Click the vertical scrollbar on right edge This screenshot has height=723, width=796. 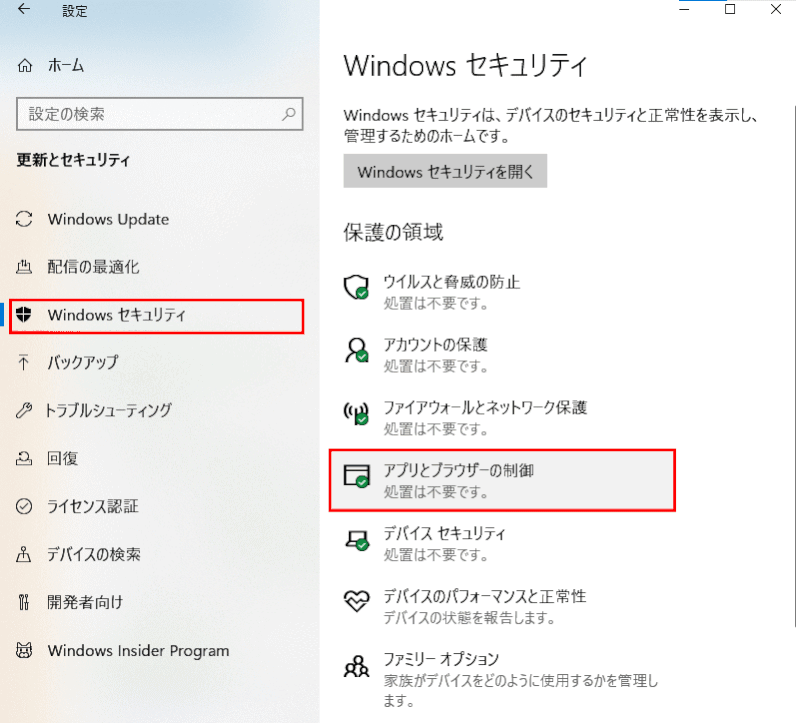pos(794,366)
